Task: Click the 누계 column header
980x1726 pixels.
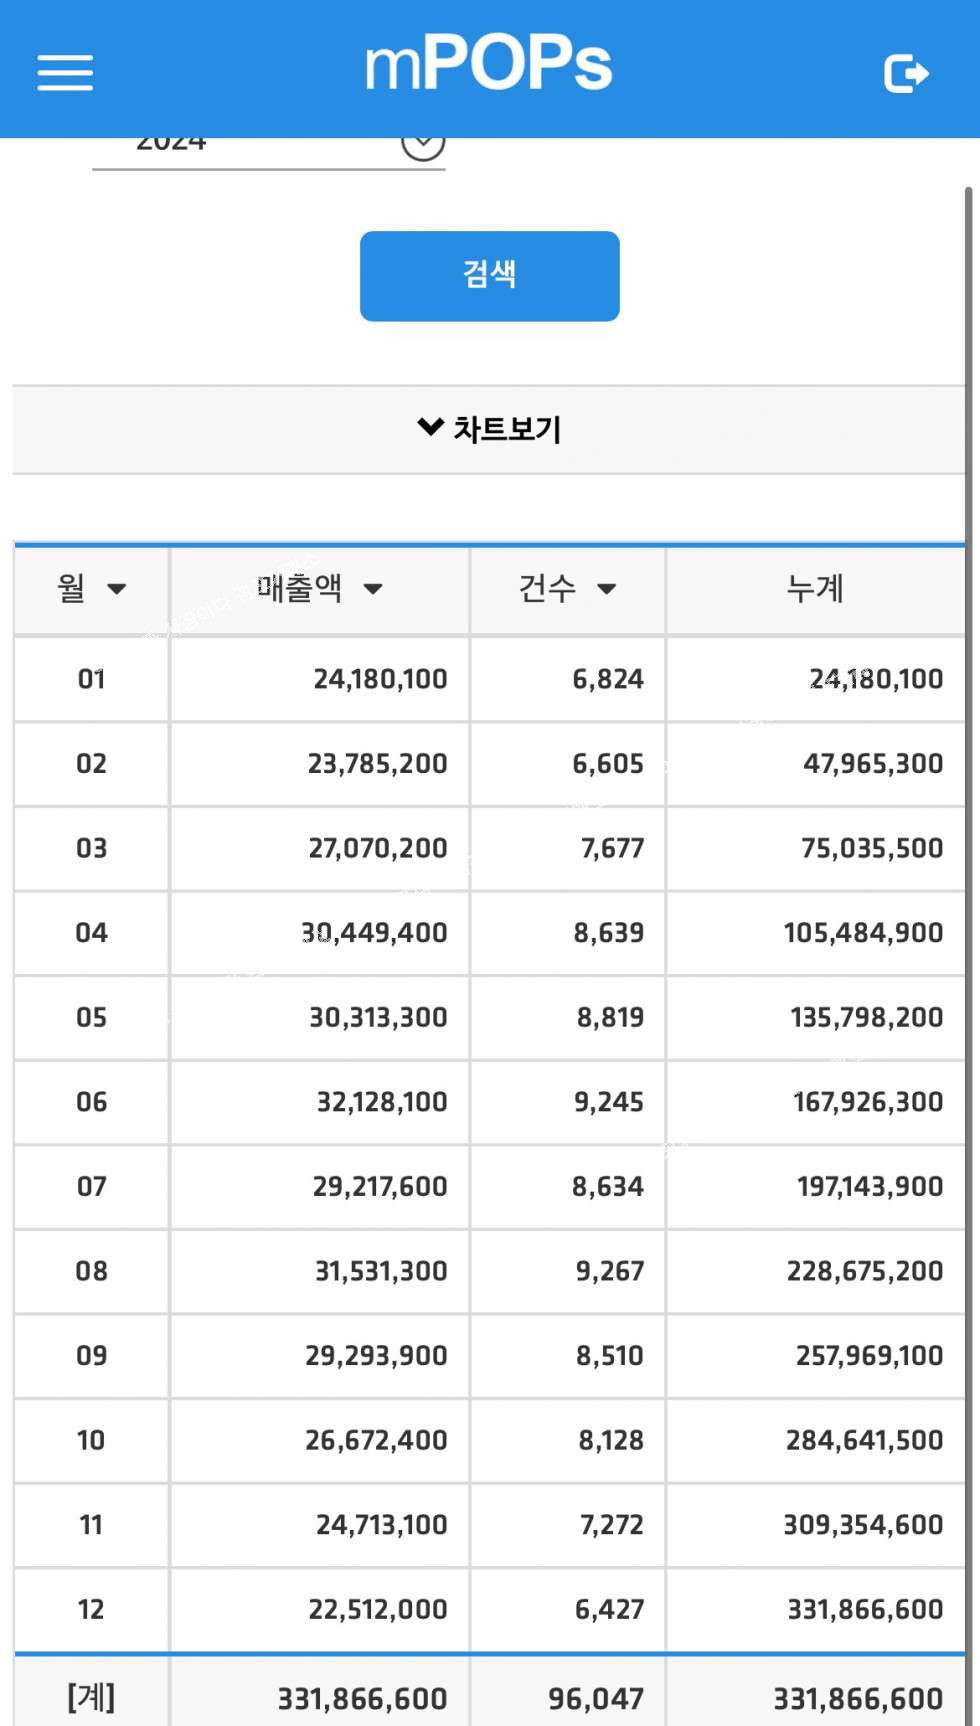Action: (x=815, y=589)
